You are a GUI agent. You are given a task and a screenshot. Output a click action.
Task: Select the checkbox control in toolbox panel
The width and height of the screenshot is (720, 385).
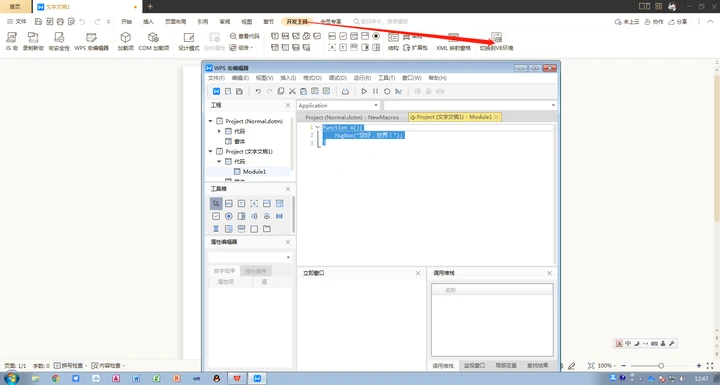(x=216, y=216)
